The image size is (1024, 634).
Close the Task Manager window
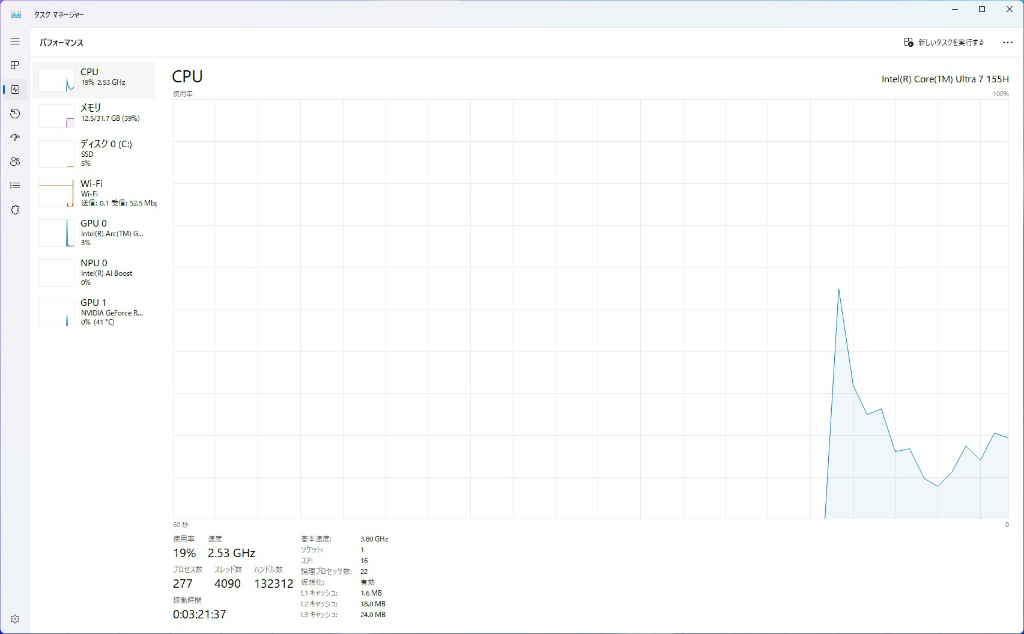click(x=1008, y=10)
